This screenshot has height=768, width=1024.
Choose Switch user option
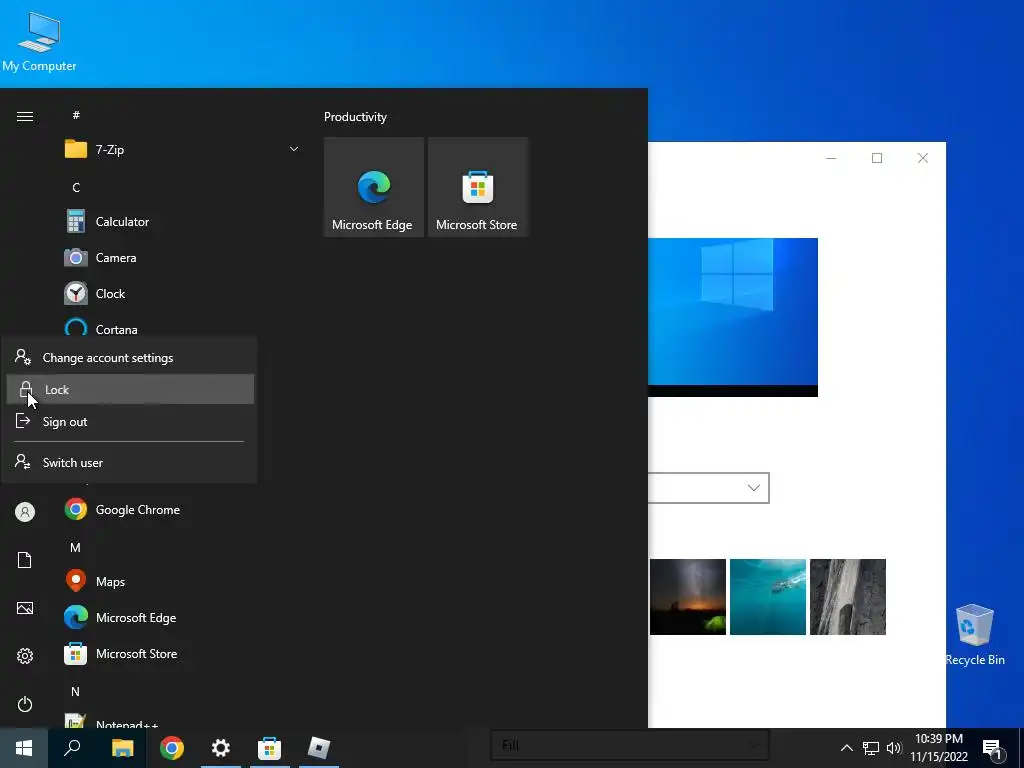(130, 463)
